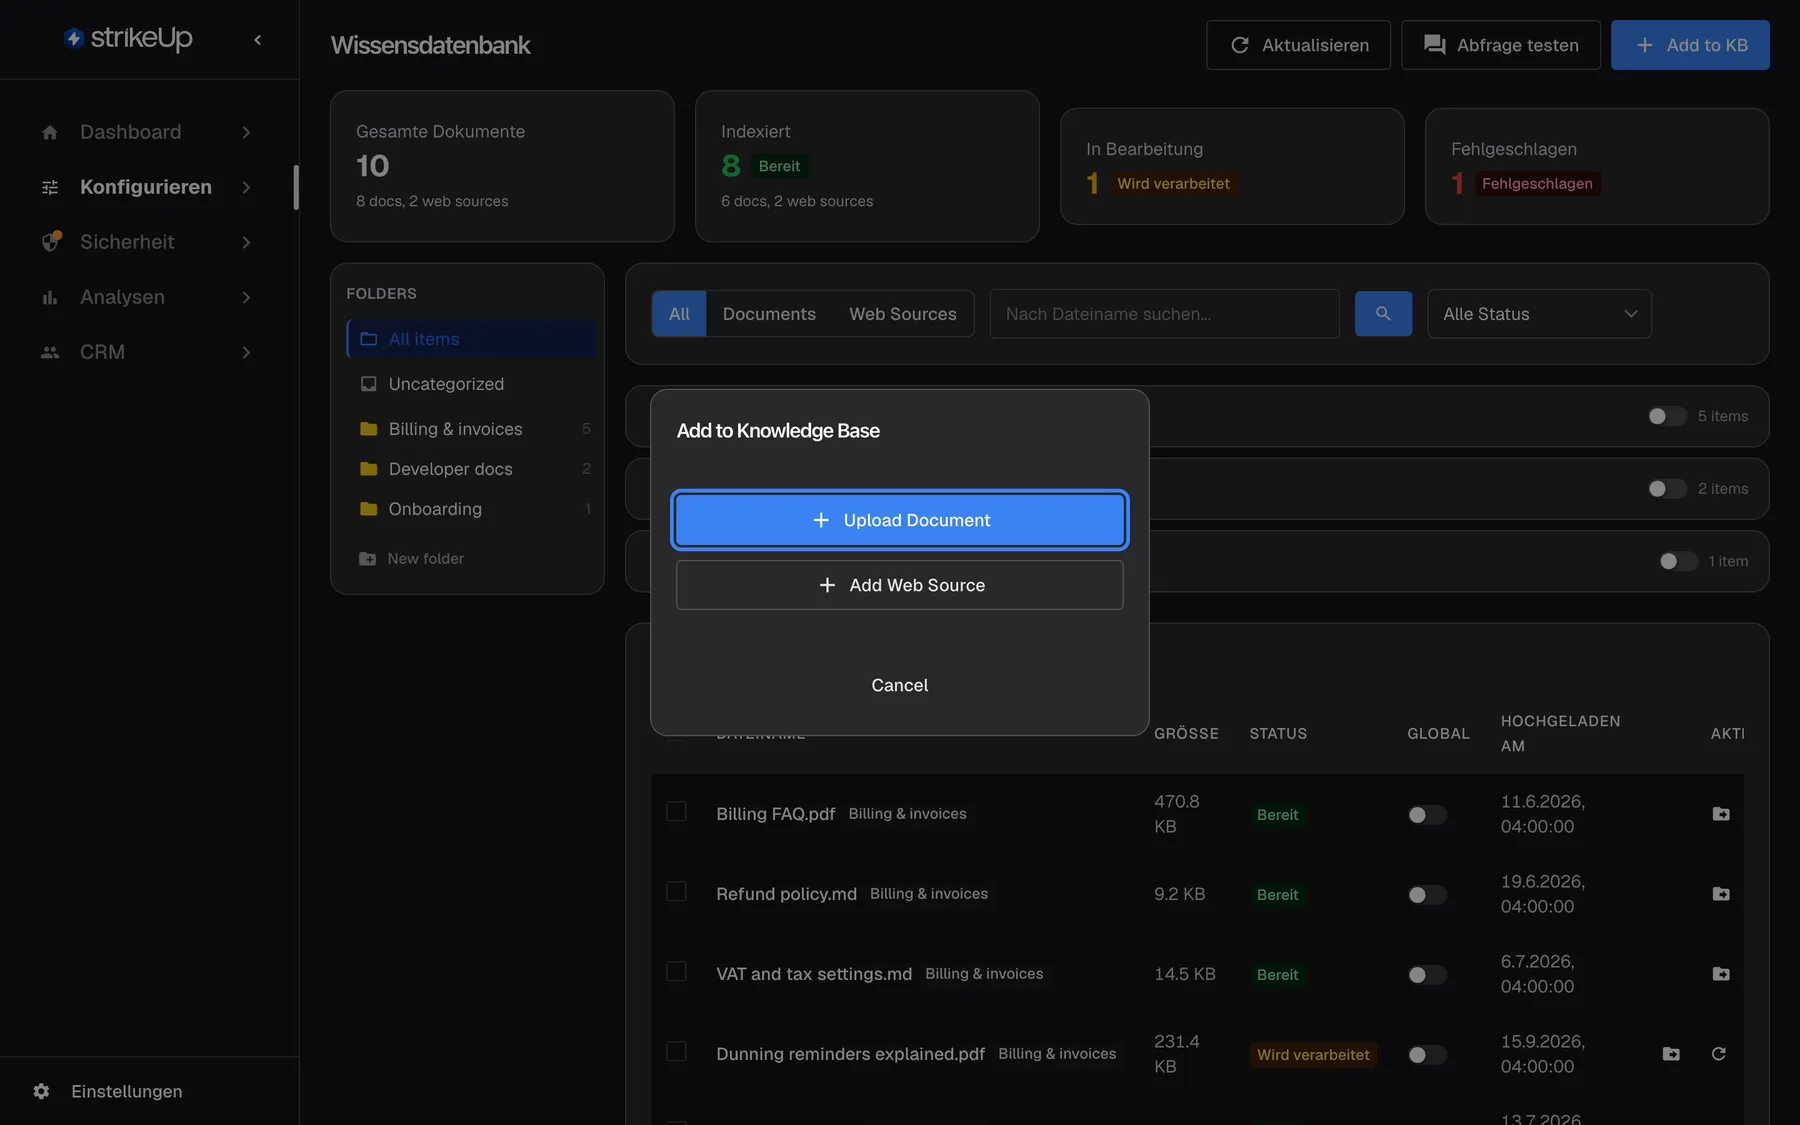Click the Analysen bar chart icon

tap(50, 297)
